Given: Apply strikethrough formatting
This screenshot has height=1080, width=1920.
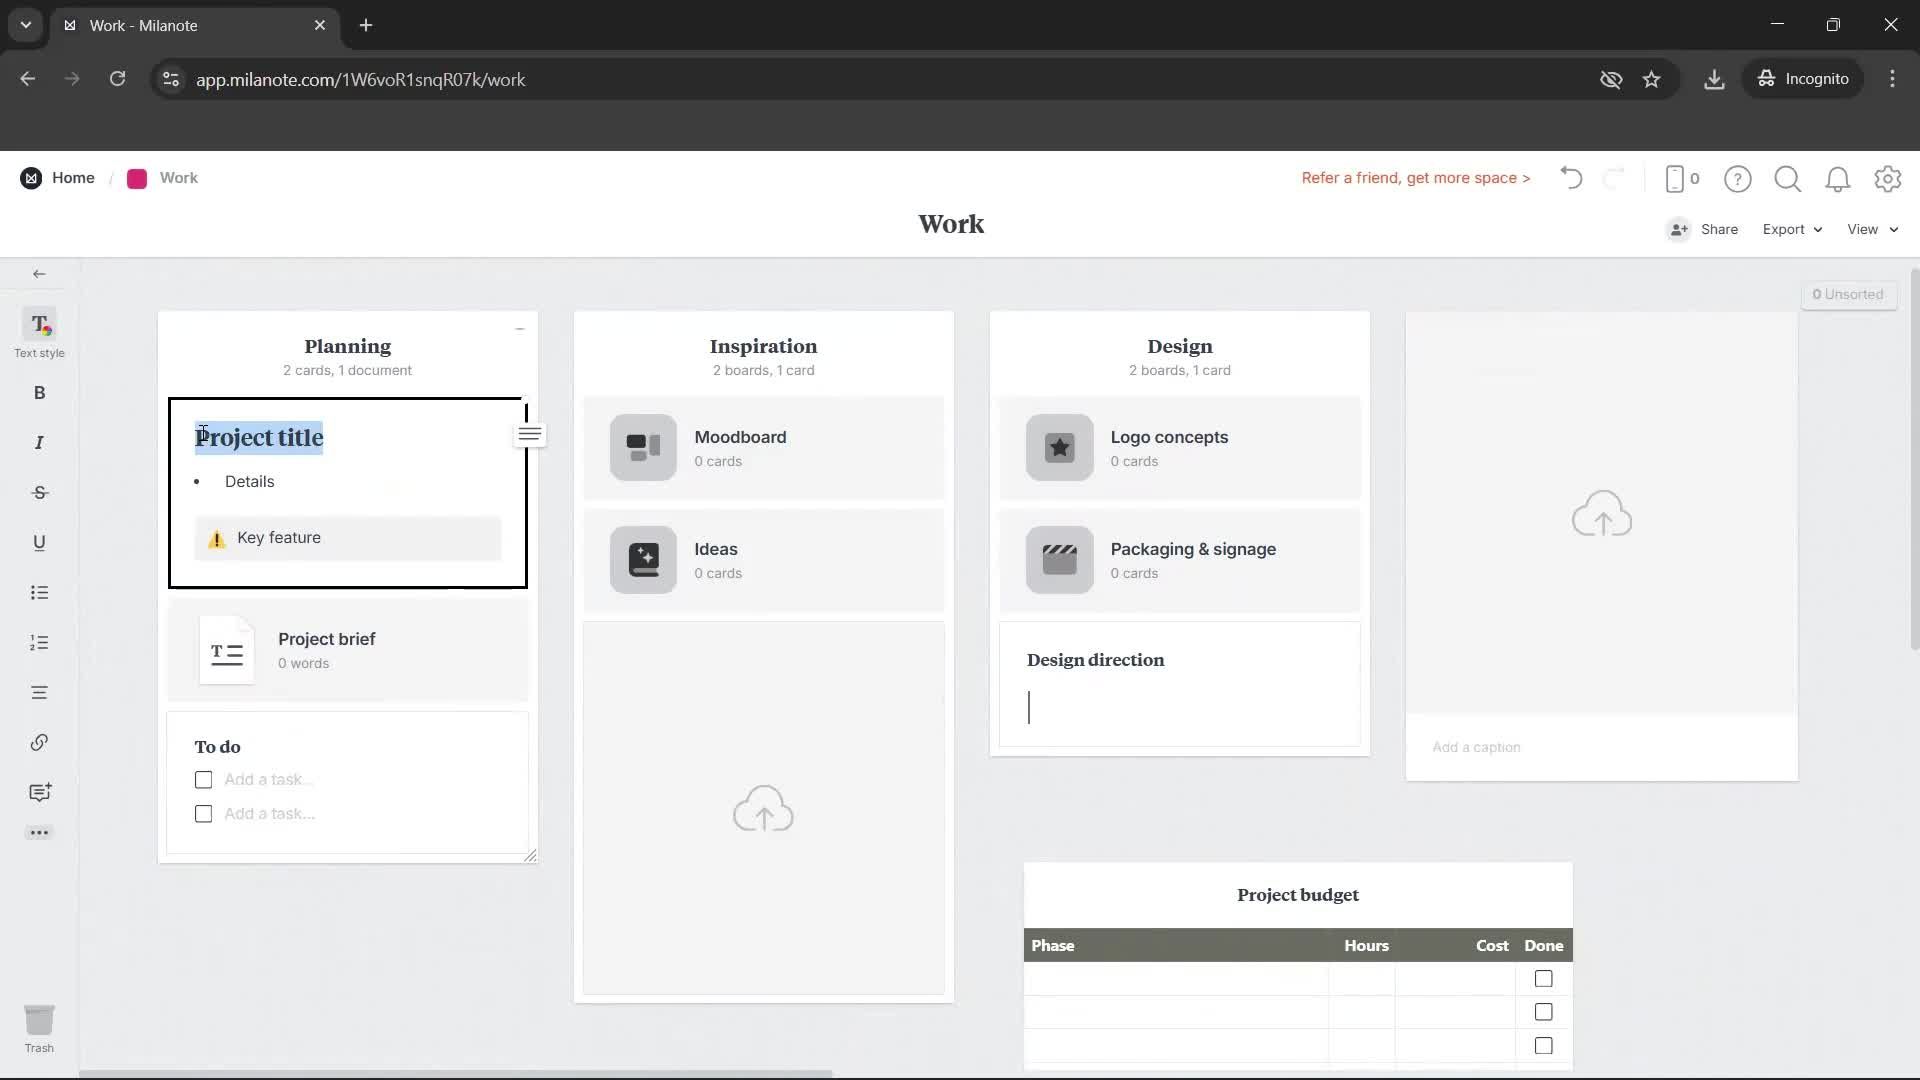Looking at the screenshot, I should click(39, 492).
